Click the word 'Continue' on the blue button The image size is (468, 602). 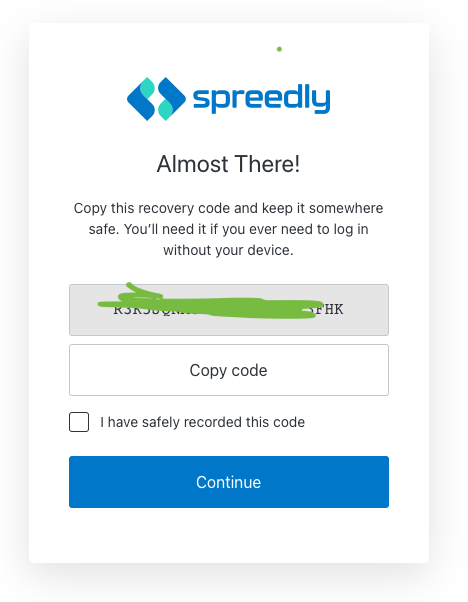click(228, 482)
